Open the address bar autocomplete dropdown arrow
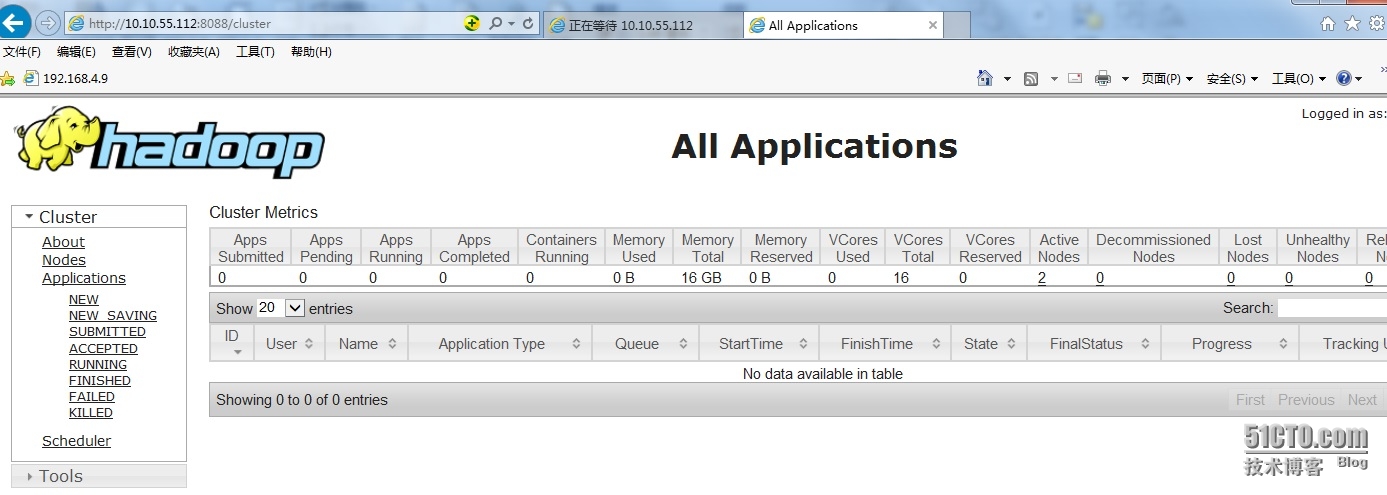 click(512, 23)
